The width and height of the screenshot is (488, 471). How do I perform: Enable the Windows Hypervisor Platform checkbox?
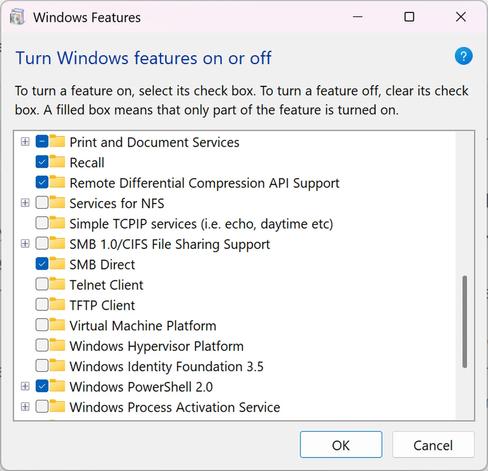pos(42,346)
